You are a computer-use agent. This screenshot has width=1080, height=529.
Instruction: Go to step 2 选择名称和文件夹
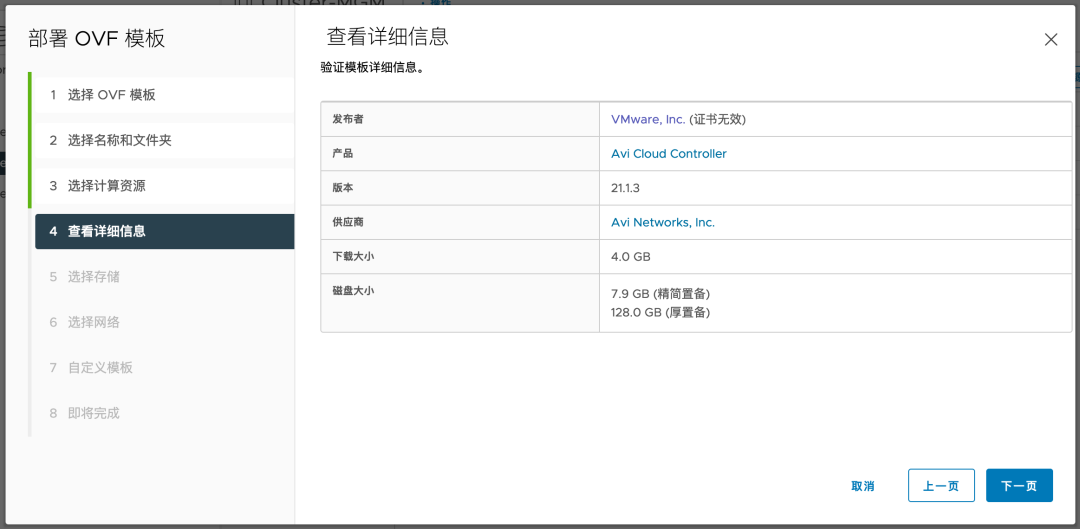165,141
